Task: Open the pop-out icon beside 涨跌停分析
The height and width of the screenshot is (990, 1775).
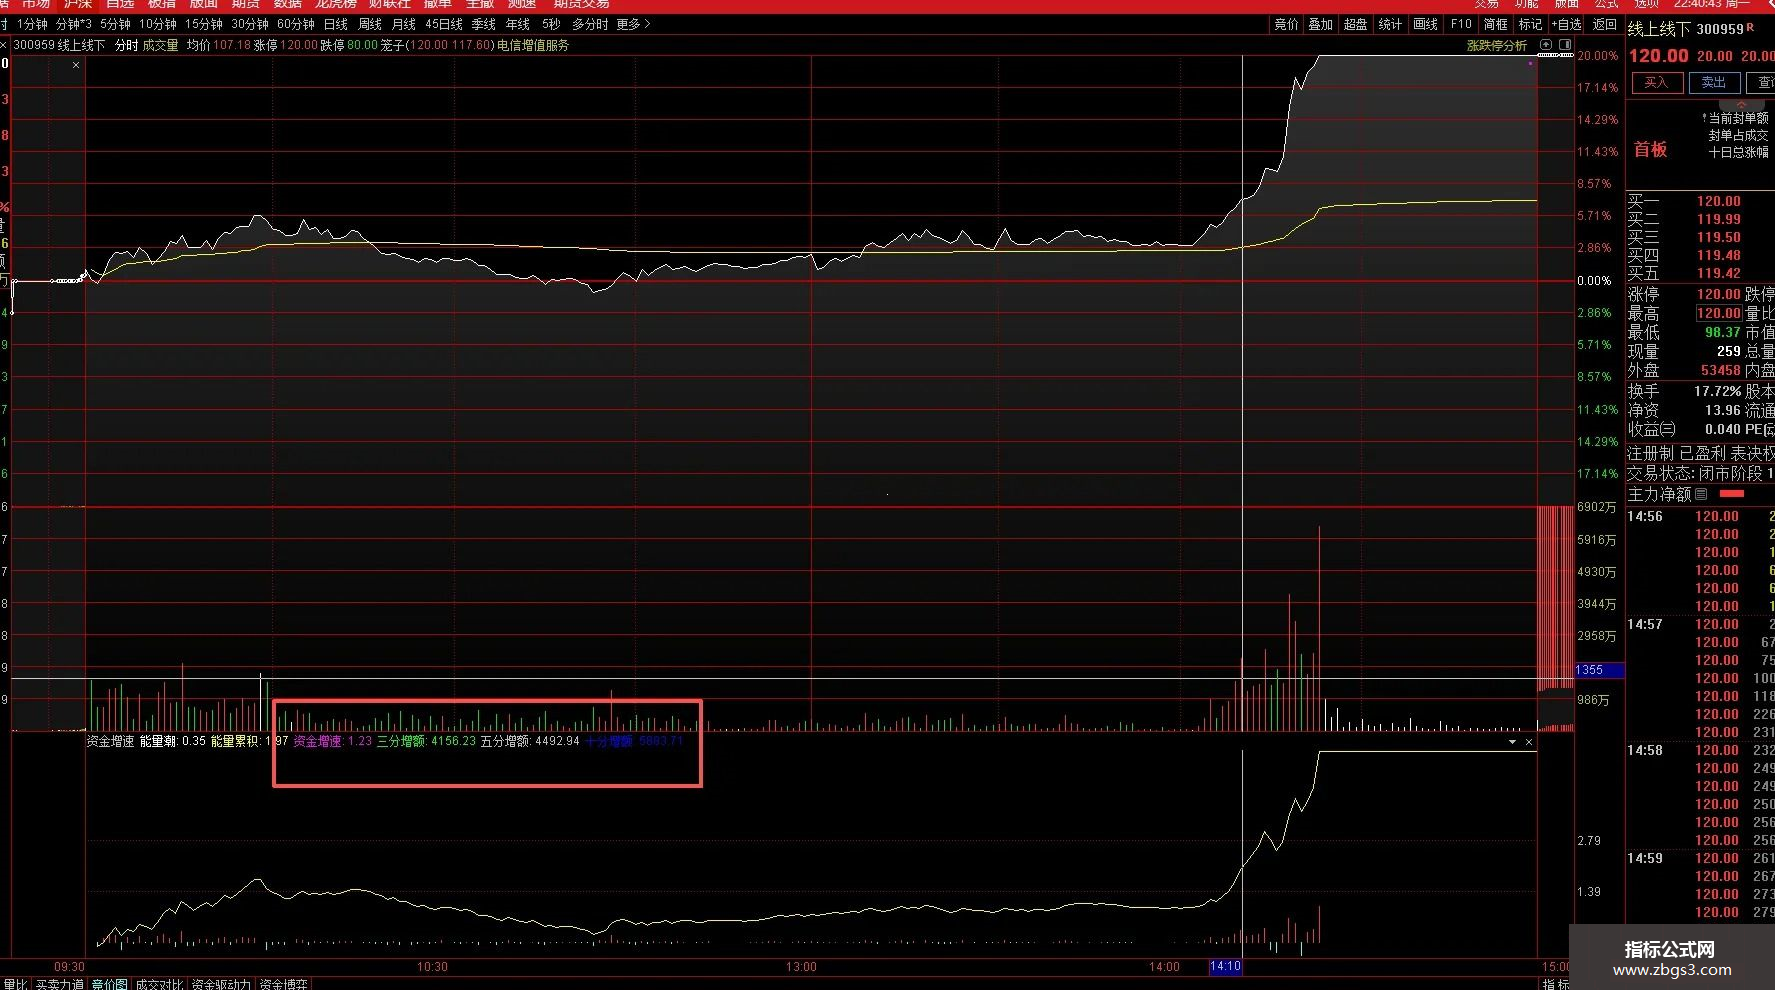Action: (x=1546, y=45)
